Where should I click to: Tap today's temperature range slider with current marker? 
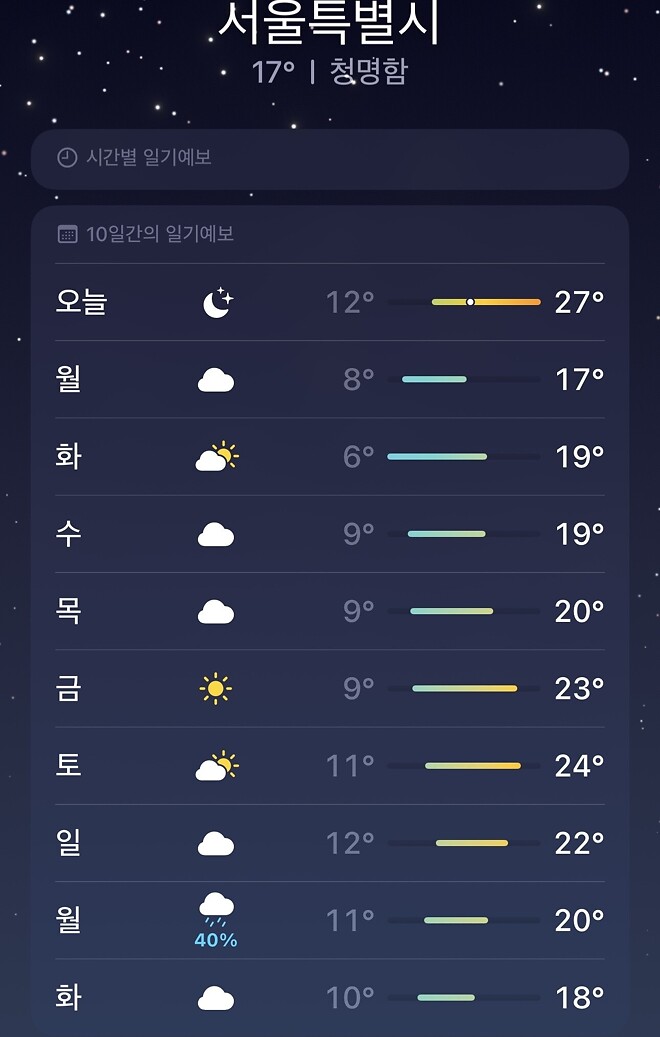(x=470, y=301)
